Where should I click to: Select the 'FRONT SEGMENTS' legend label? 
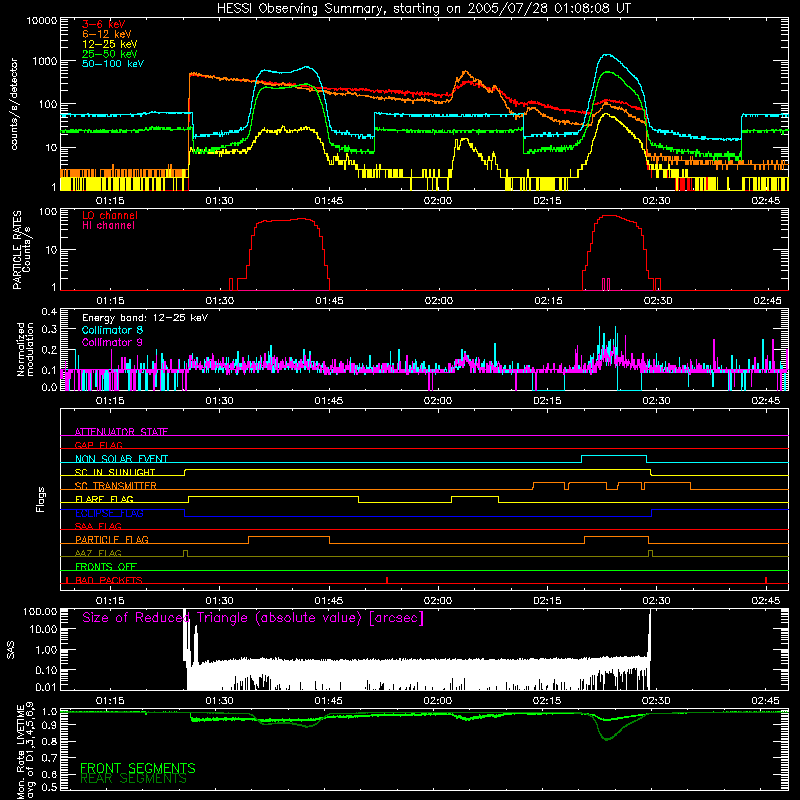tap(138, 768)
